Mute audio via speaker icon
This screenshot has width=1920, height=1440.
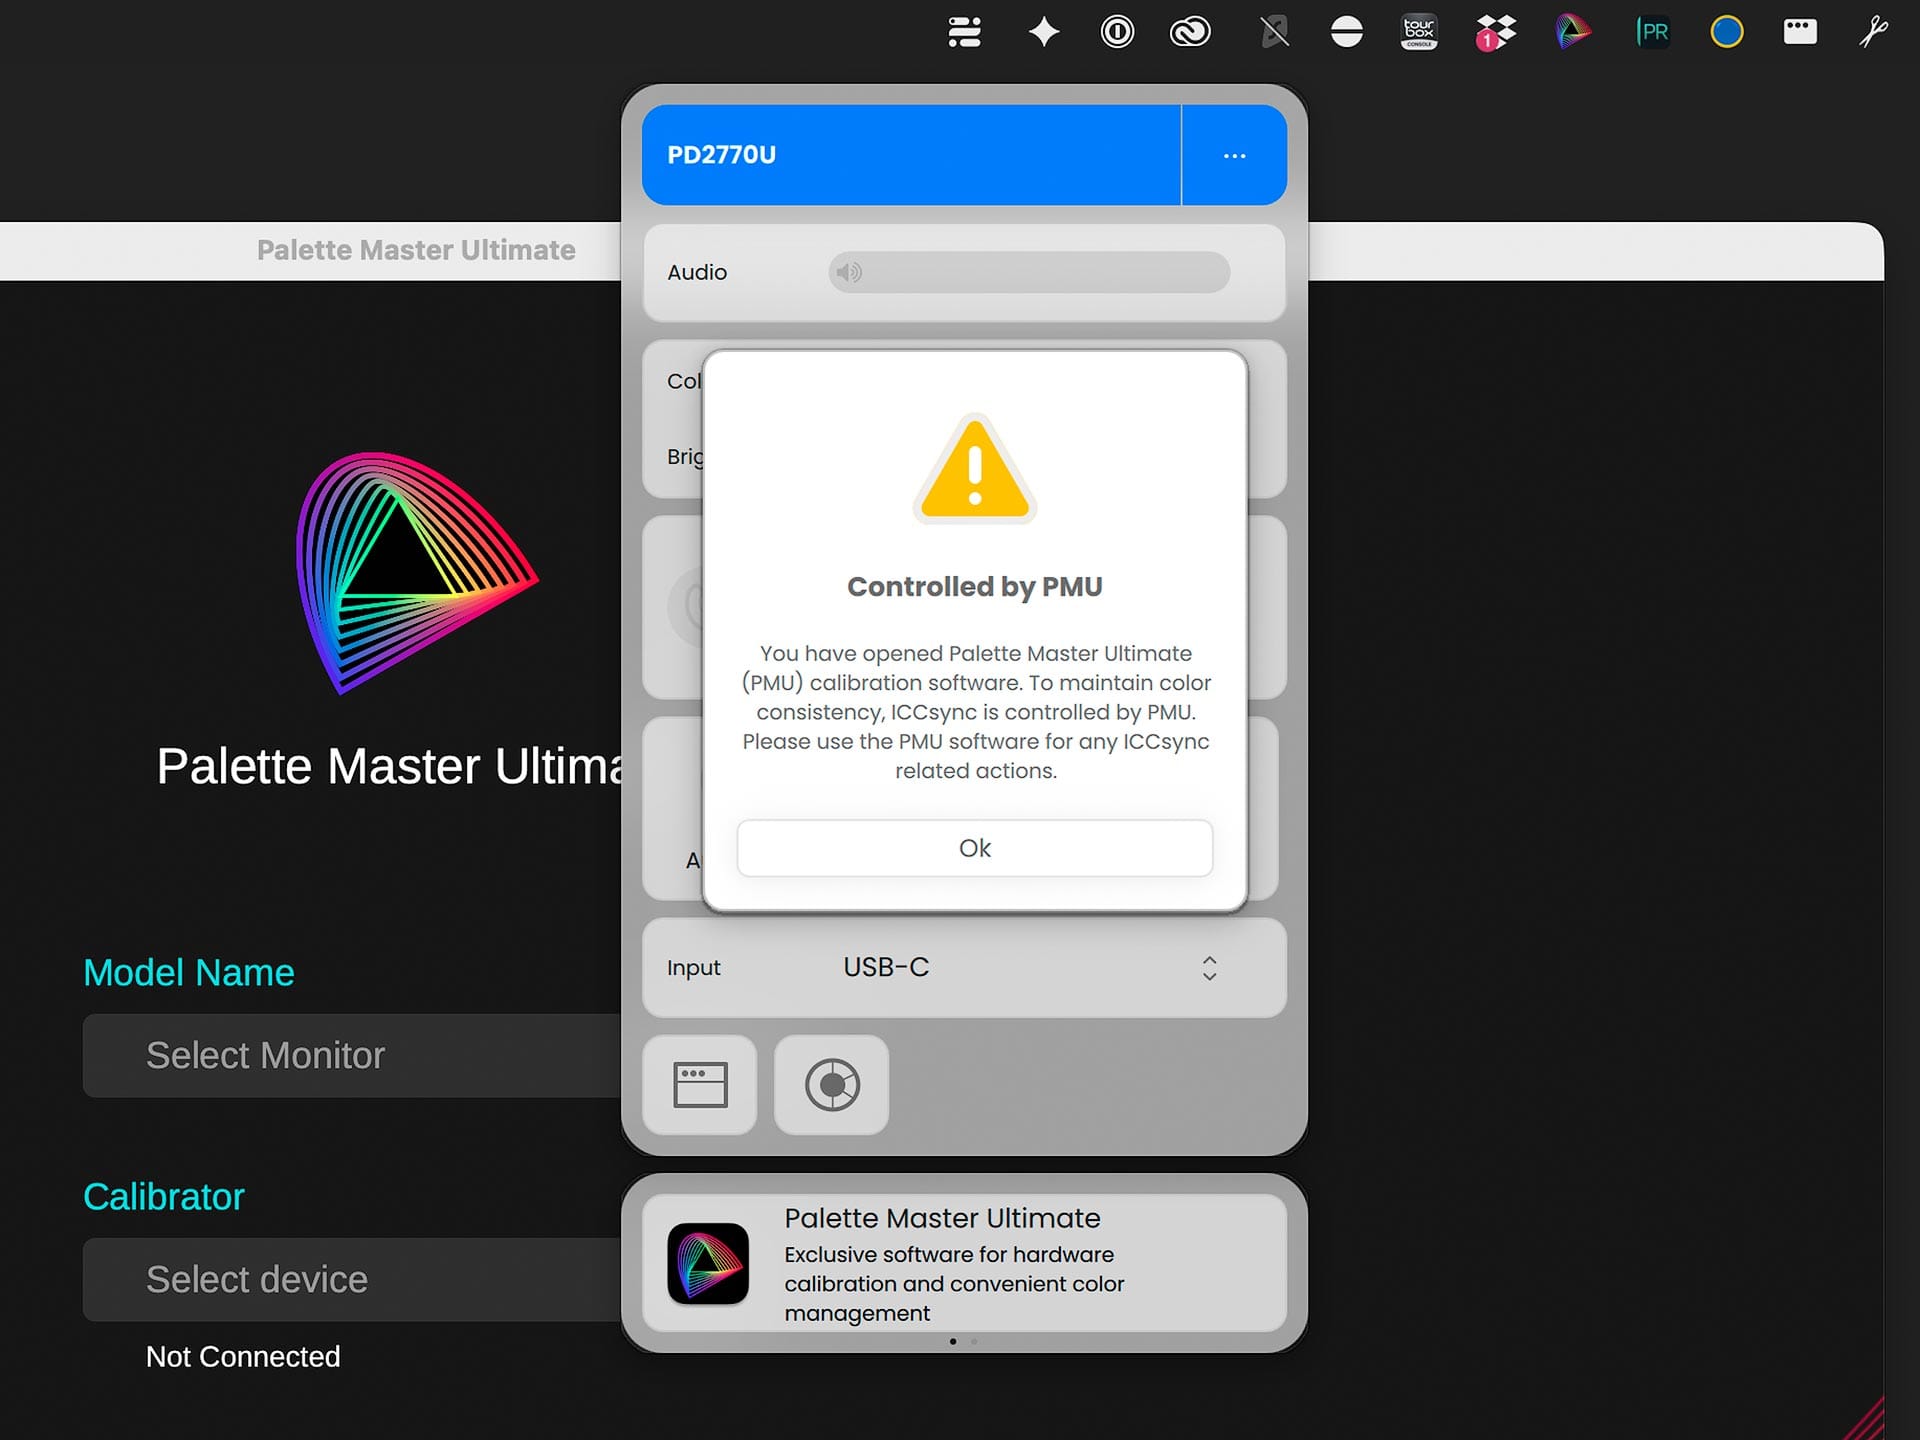click(x=849, y=272)
